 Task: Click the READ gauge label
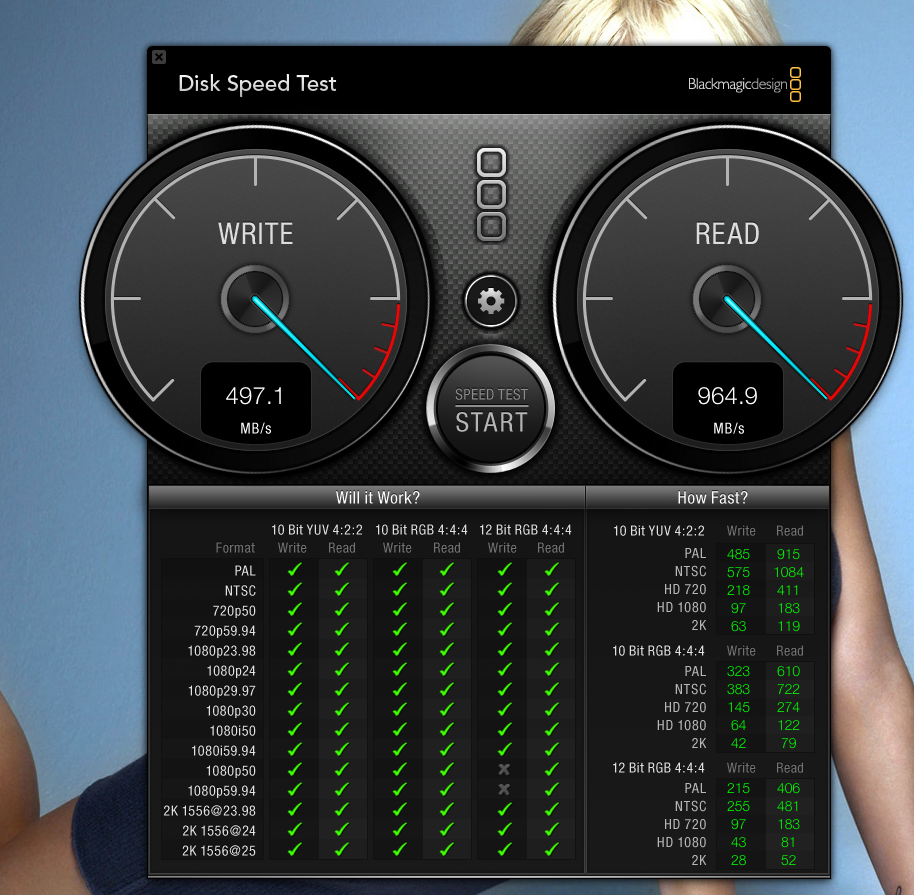(727, 234)
